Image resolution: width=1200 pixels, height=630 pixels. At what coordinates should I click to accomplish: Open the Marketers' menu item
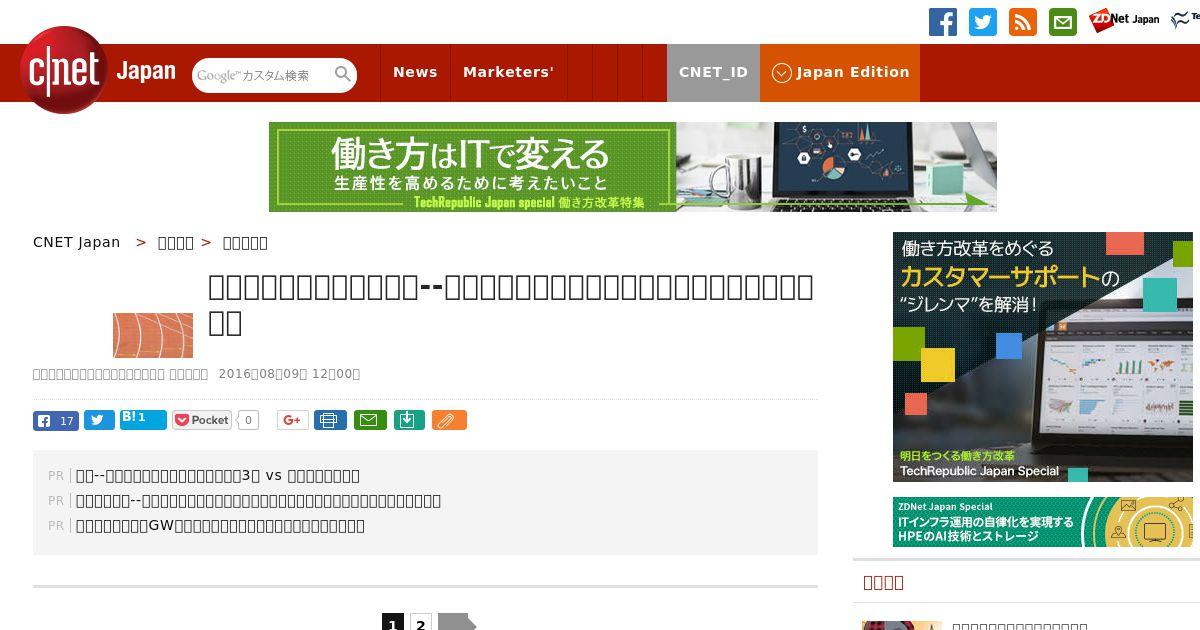pos(508,72)
